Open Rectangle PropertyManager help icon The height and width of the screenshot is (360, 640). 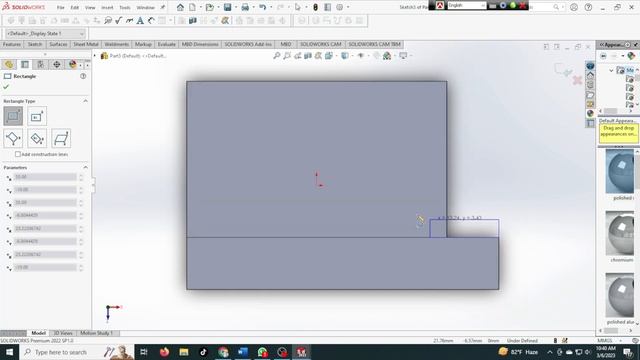[x=83, y=76]
